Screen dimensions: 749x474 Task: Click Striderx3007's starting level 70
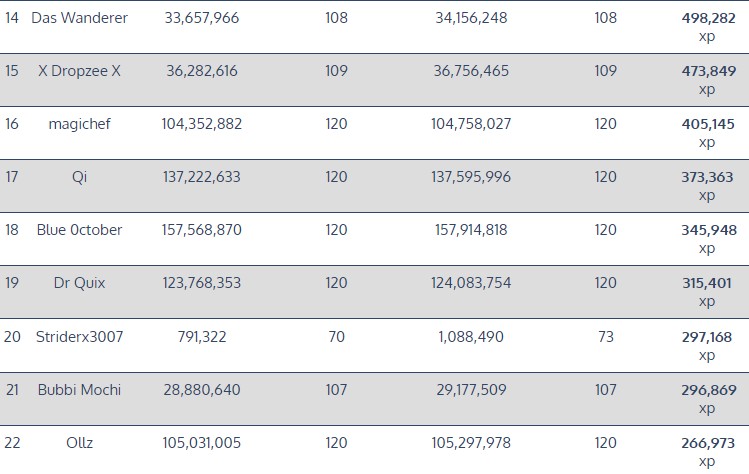coord(336,336)
